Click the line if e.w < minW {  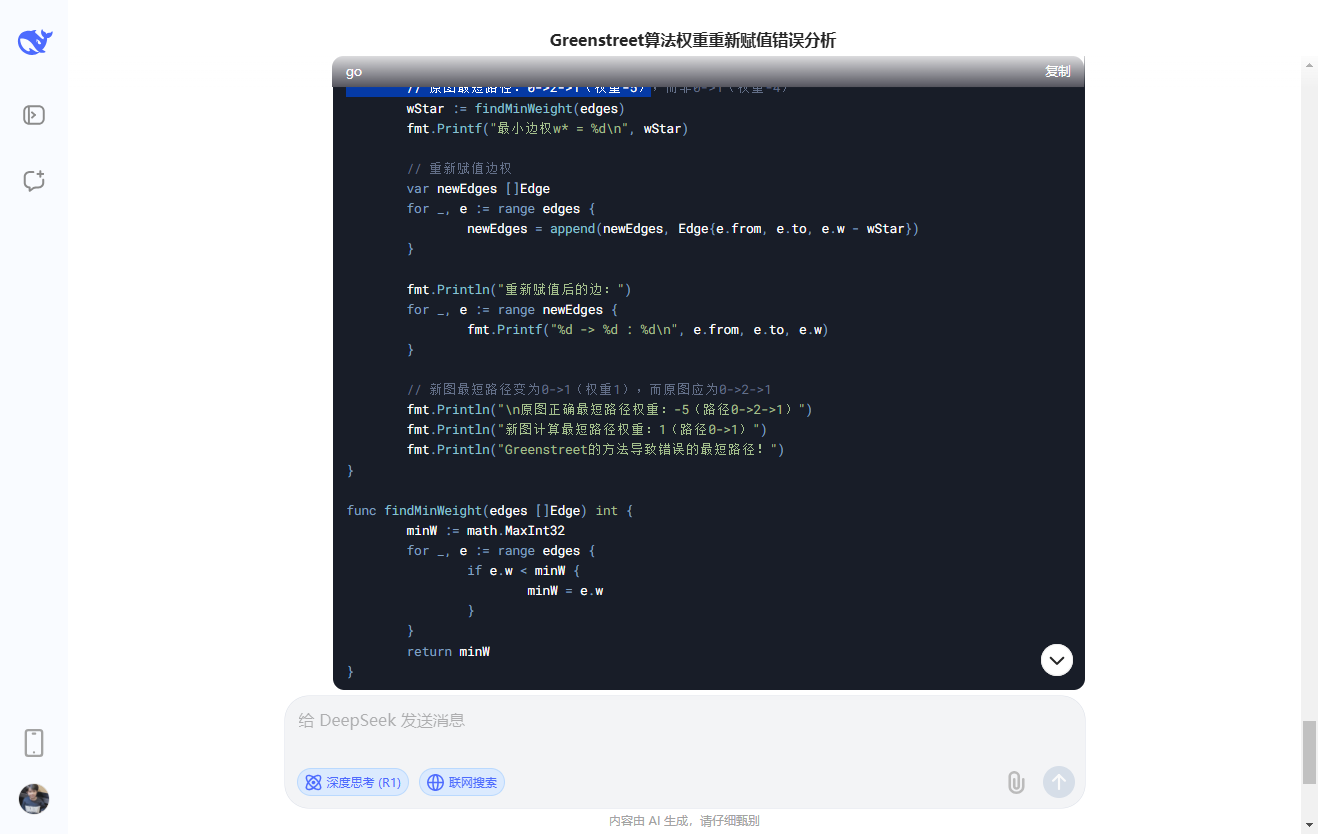[x=523, y=570]
